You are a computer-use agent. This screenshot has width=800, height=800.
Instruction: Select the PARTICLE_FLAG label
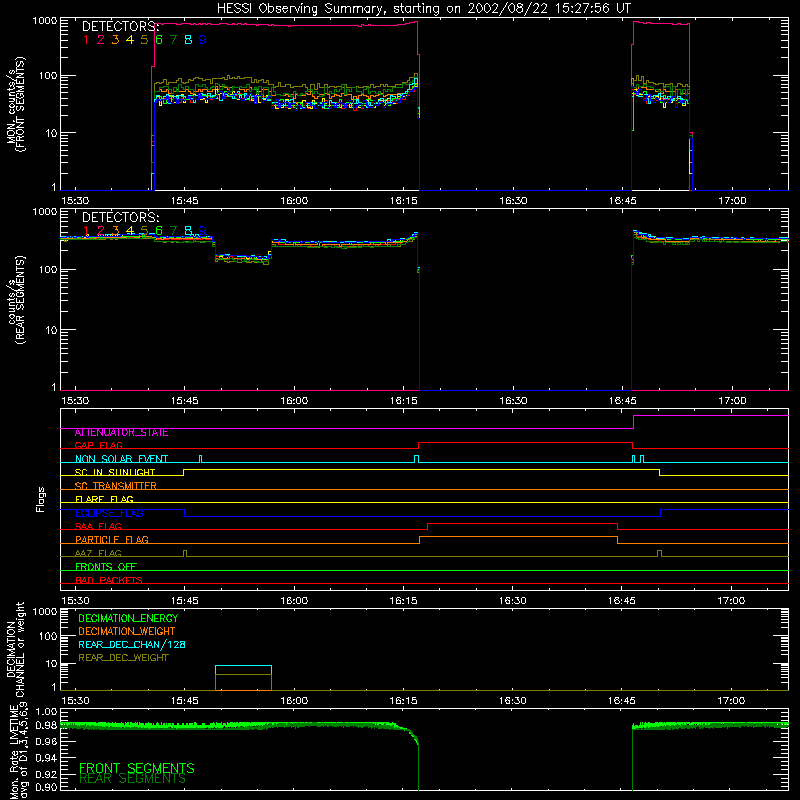coord(112,540)
